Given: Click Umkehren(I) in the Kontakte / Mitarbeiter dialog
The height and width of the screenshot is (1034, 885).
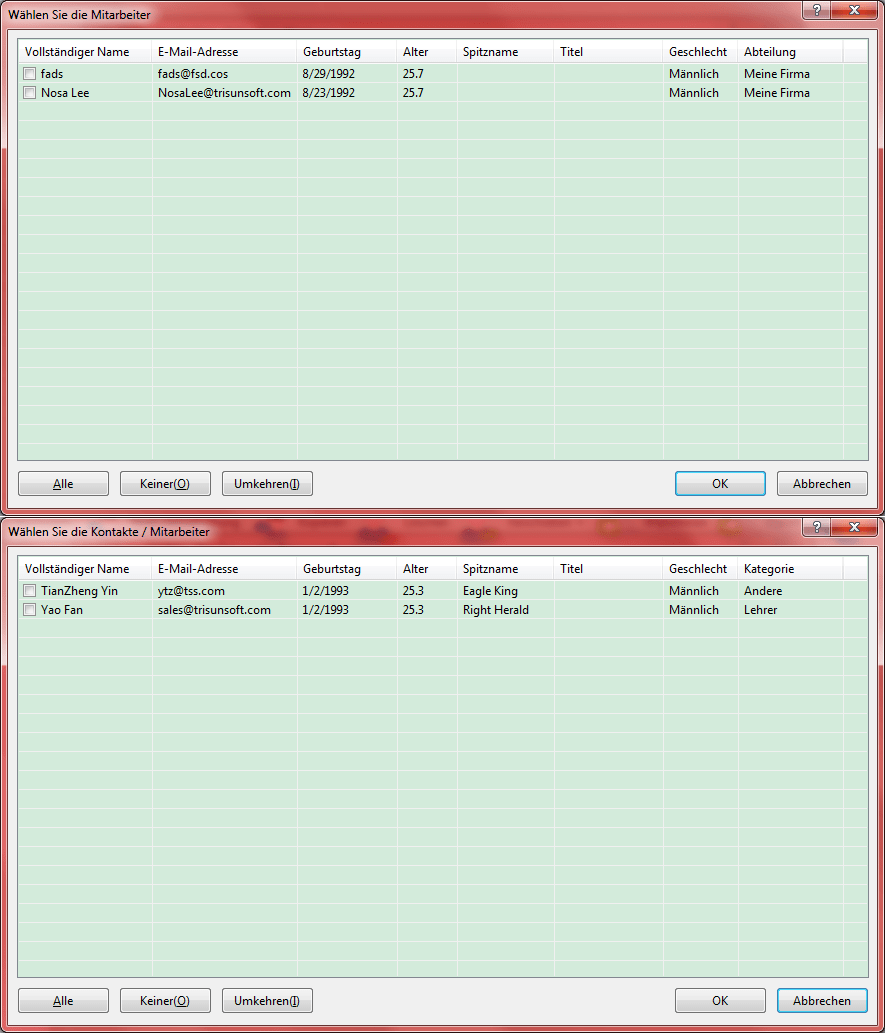Looking at the screenshot, I should tap(267, 1000).
